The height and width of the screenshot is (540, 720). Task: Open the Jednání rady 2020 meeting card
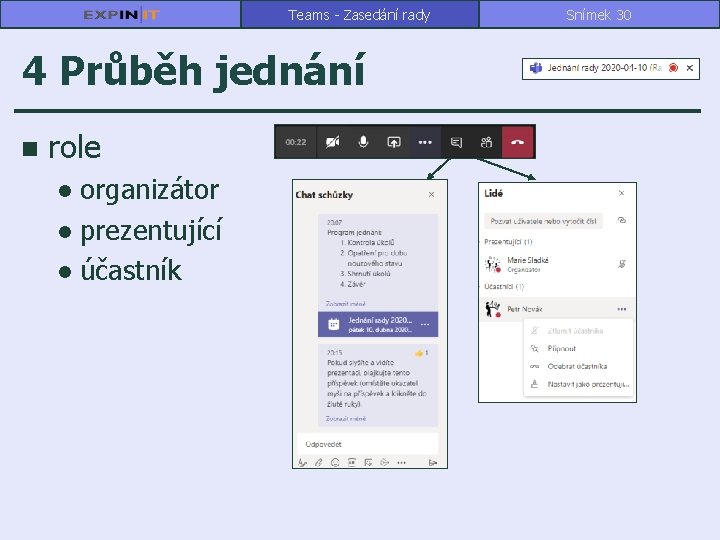tap(378, 324)
